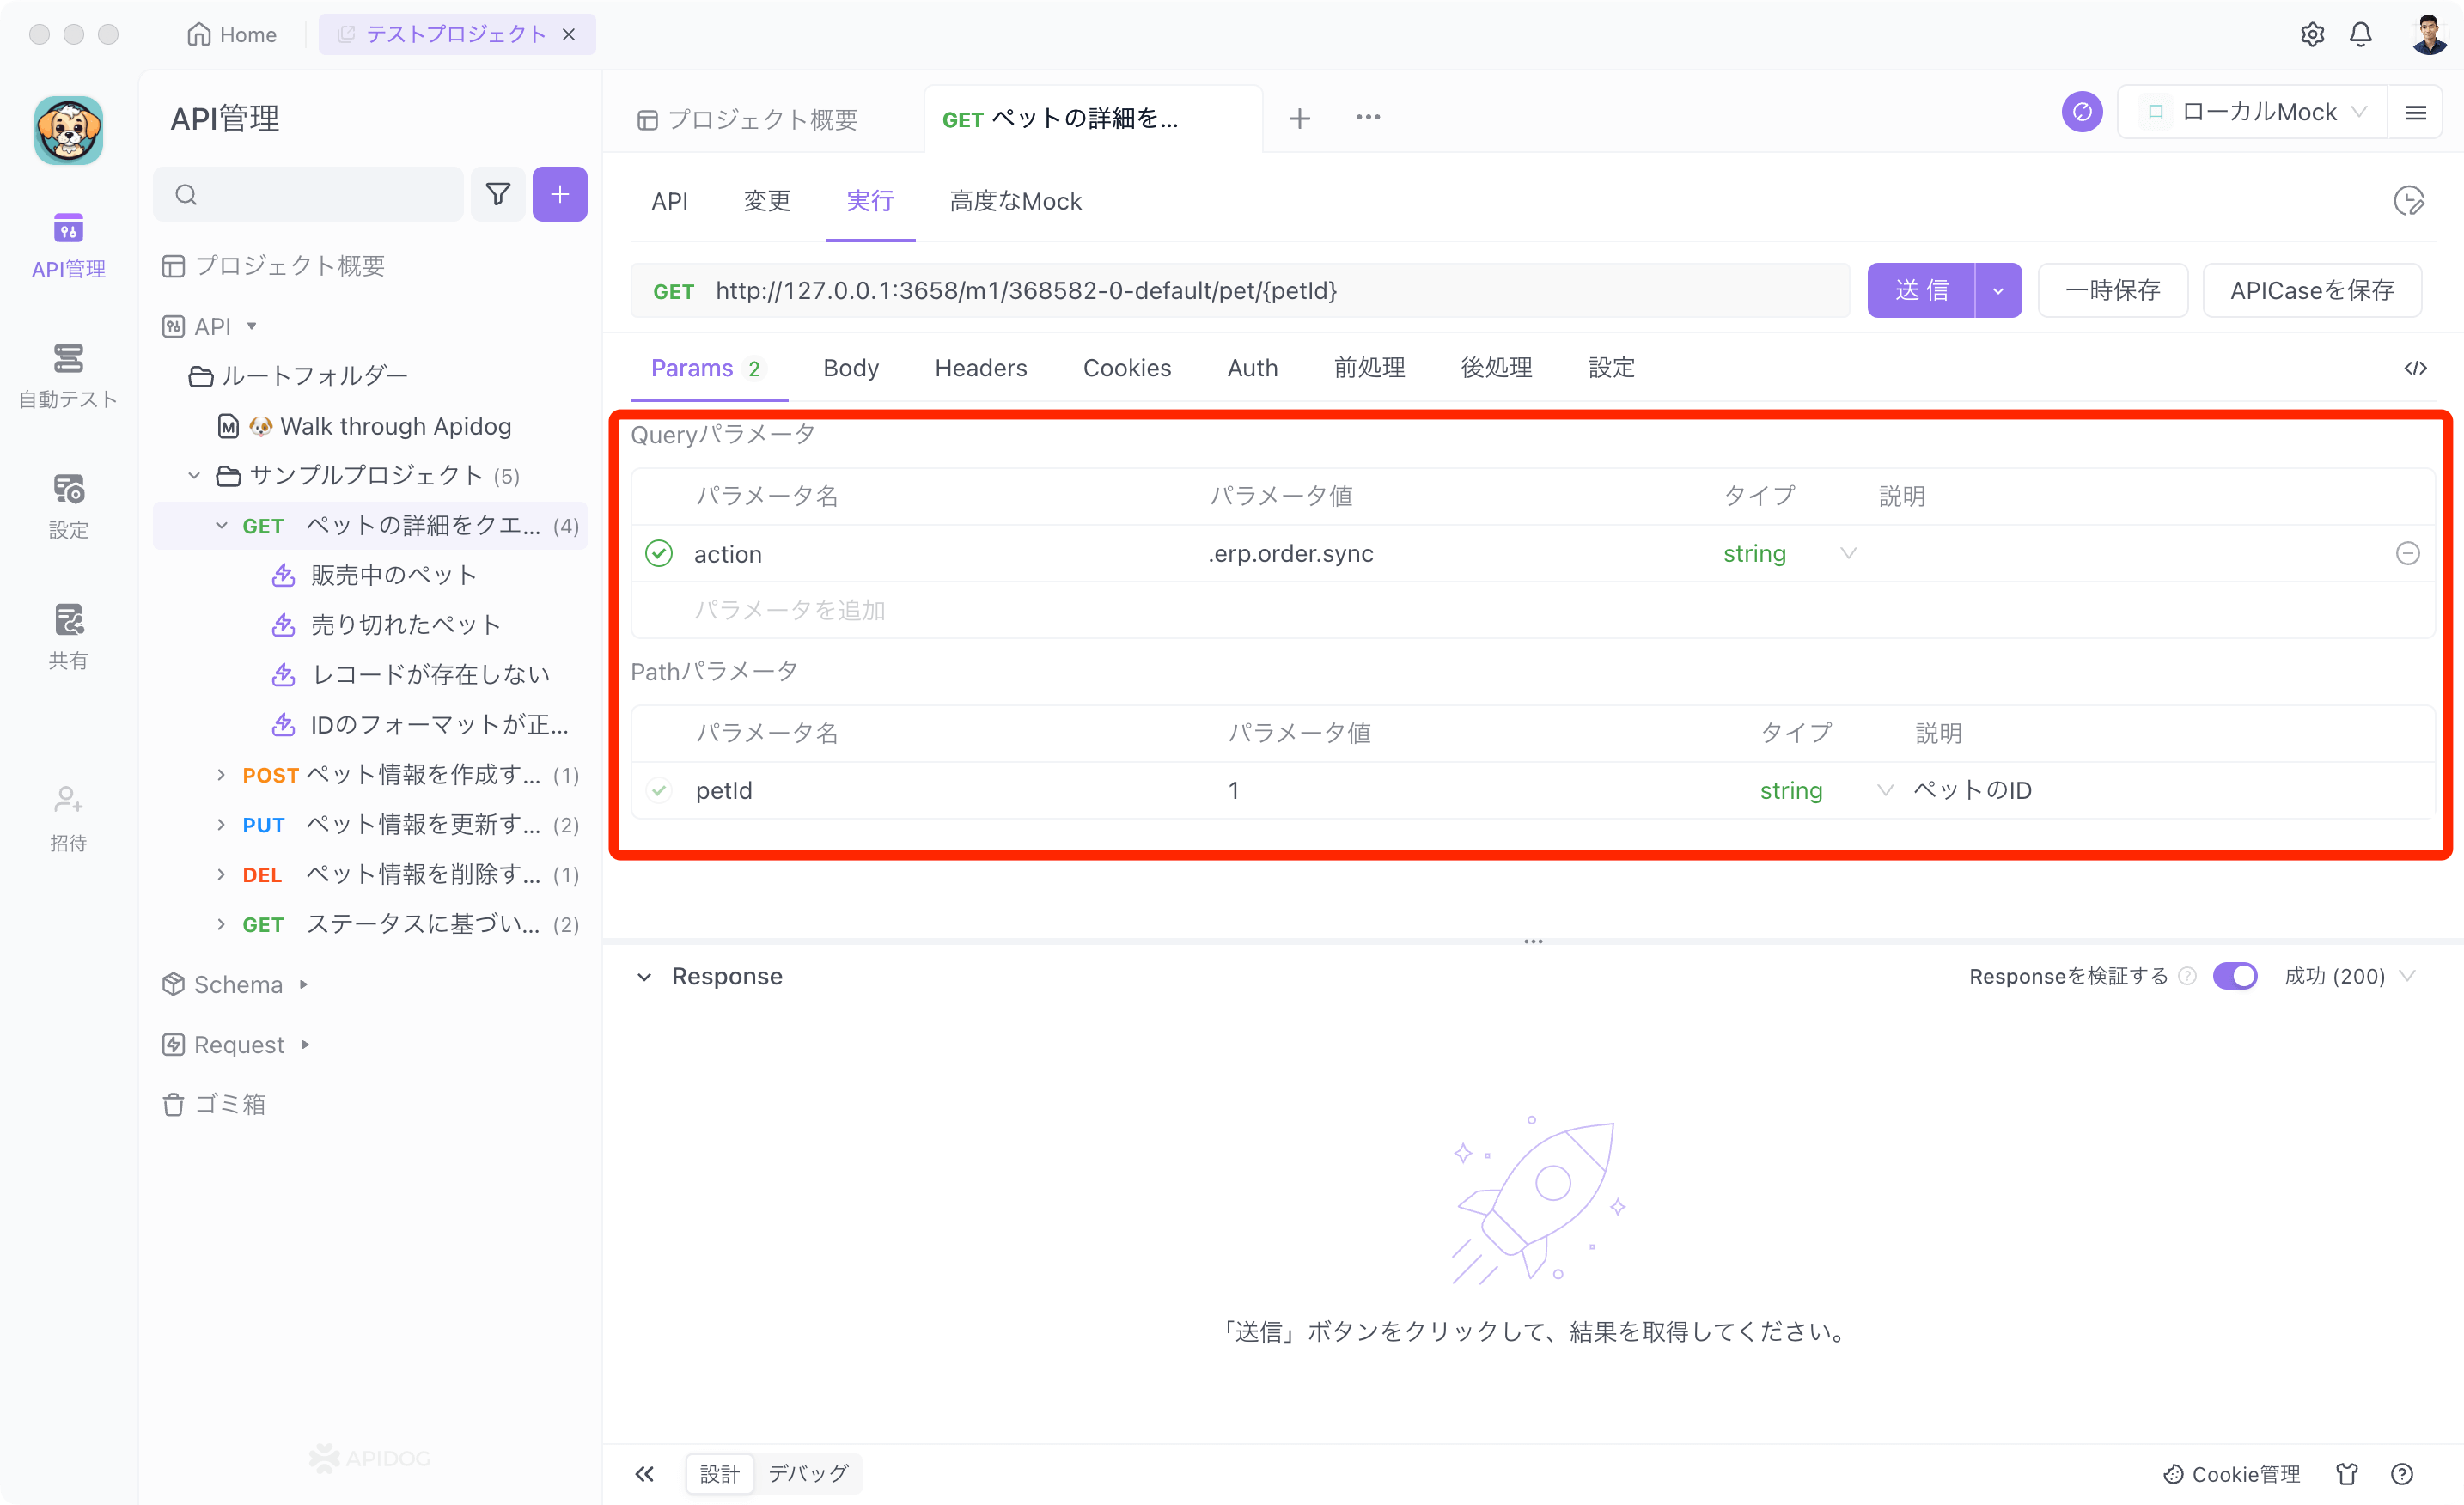Image resolution: width=2464 pixels, height=1505 pixels.
Task: Click the filter icon in search bar
Action: [498, 193]
